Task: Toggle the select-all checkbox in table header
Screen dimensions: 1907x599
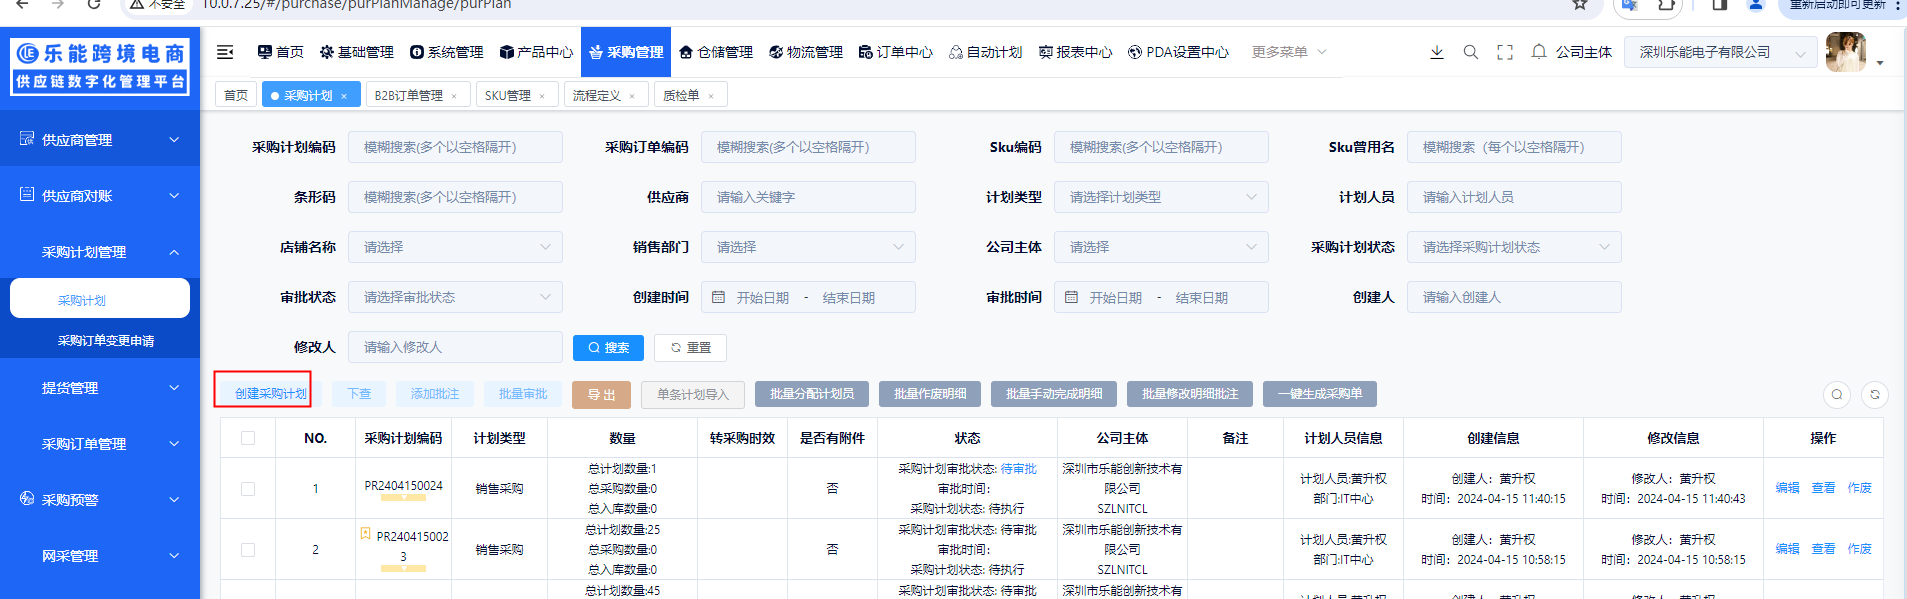Action: click(248, 438)
